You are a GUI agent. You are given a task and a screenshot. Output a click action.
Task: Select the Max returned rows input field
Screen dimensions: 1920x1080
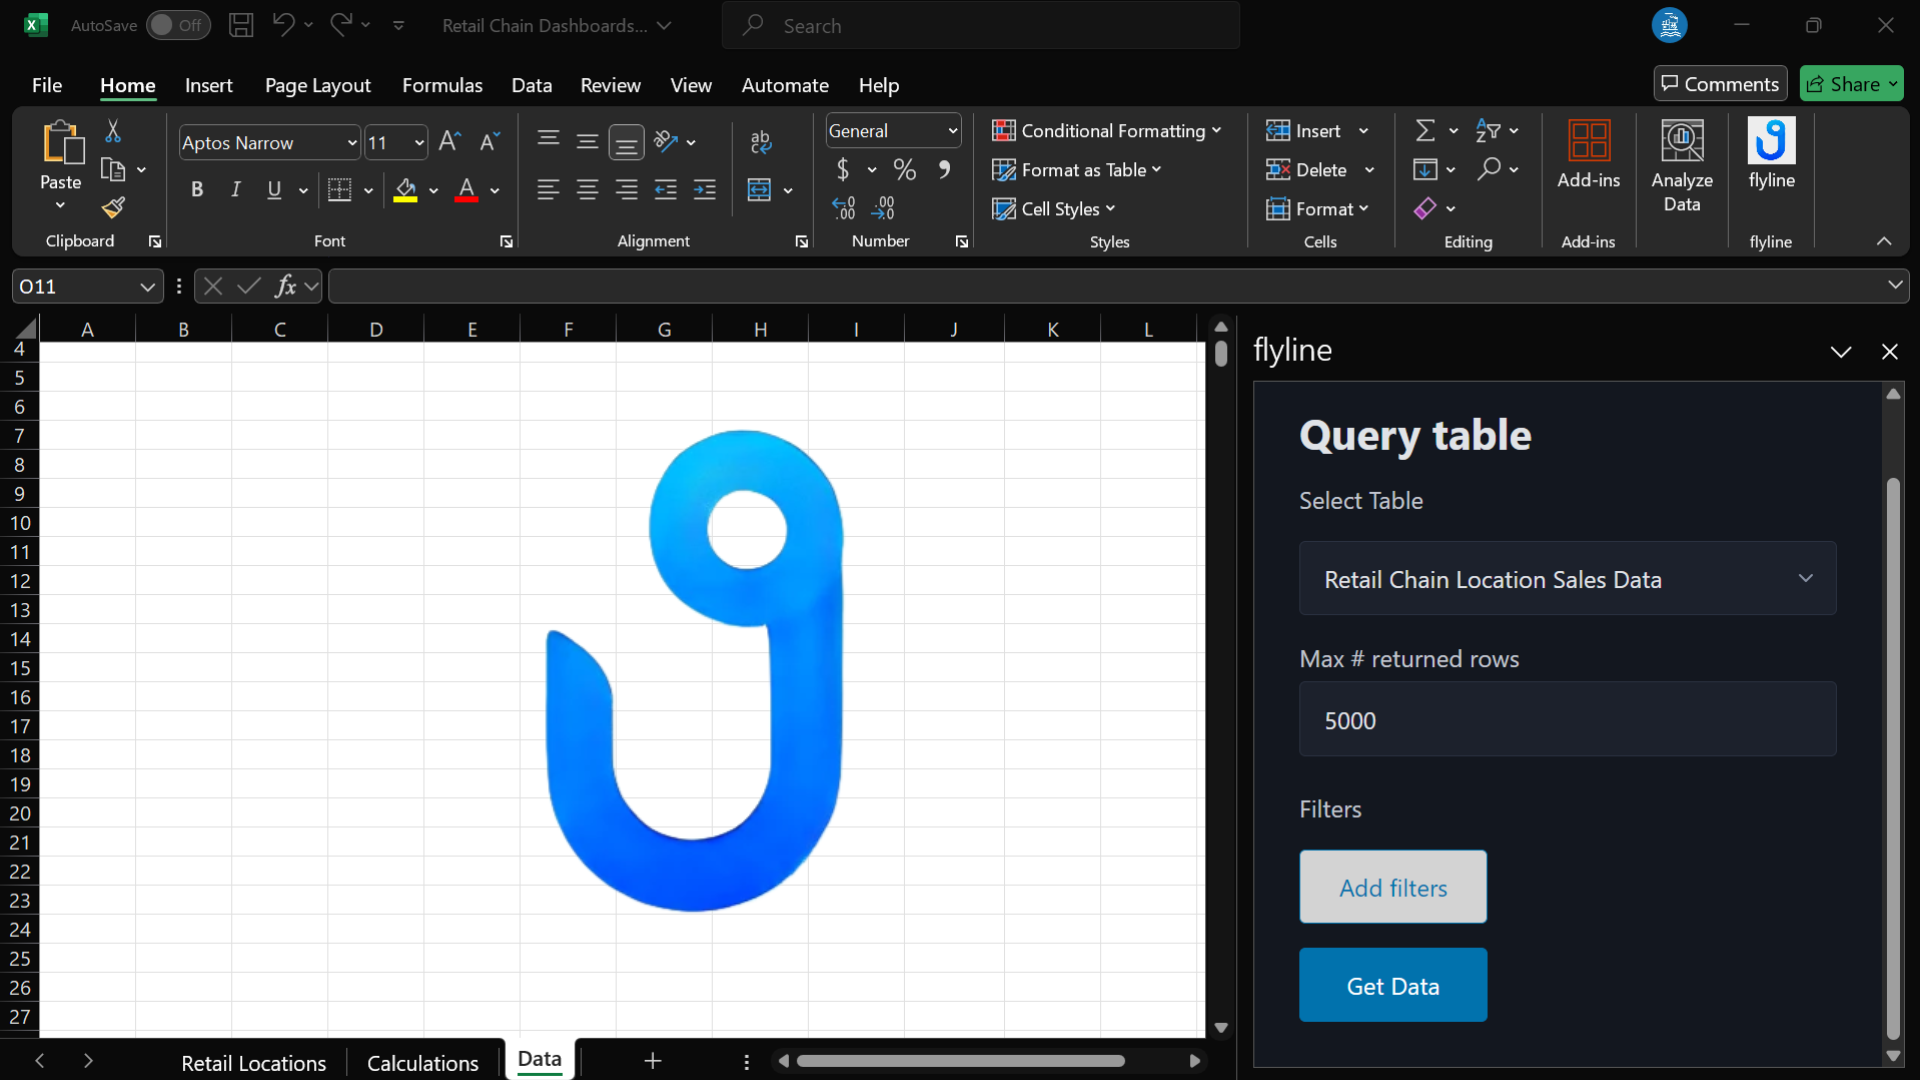pos(1568,719)
